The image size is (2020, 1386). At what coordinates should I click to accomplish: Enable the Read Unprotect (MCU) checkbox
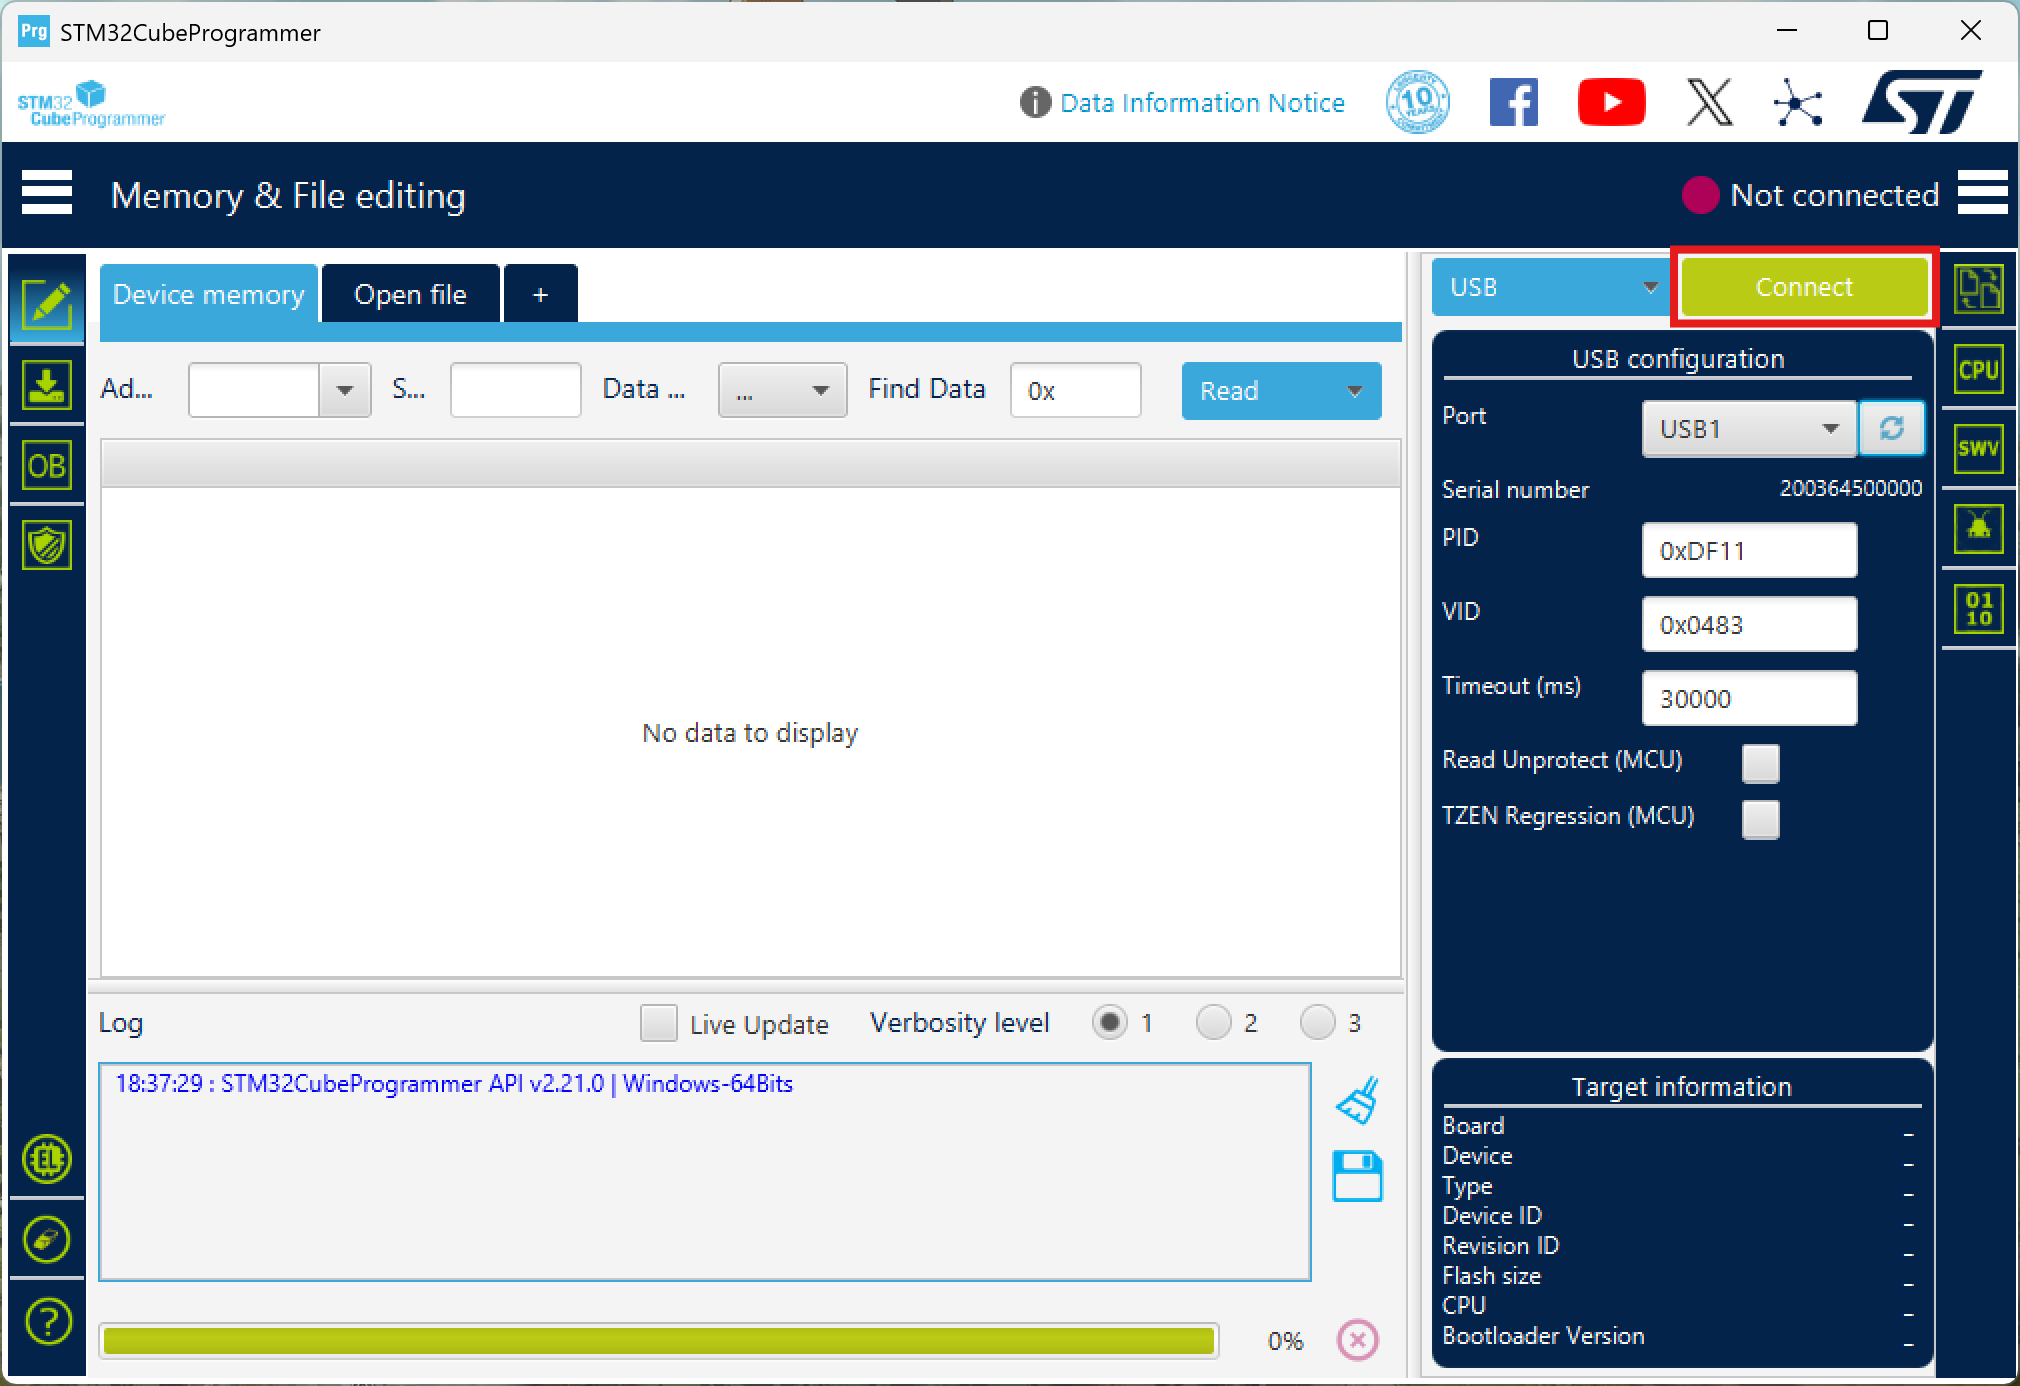tap(1760, 763)
